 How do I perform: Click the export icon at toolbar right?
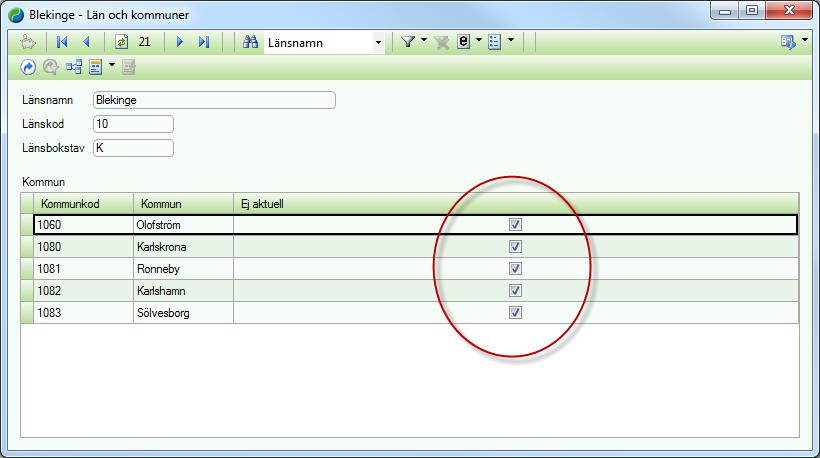point(788,42)
